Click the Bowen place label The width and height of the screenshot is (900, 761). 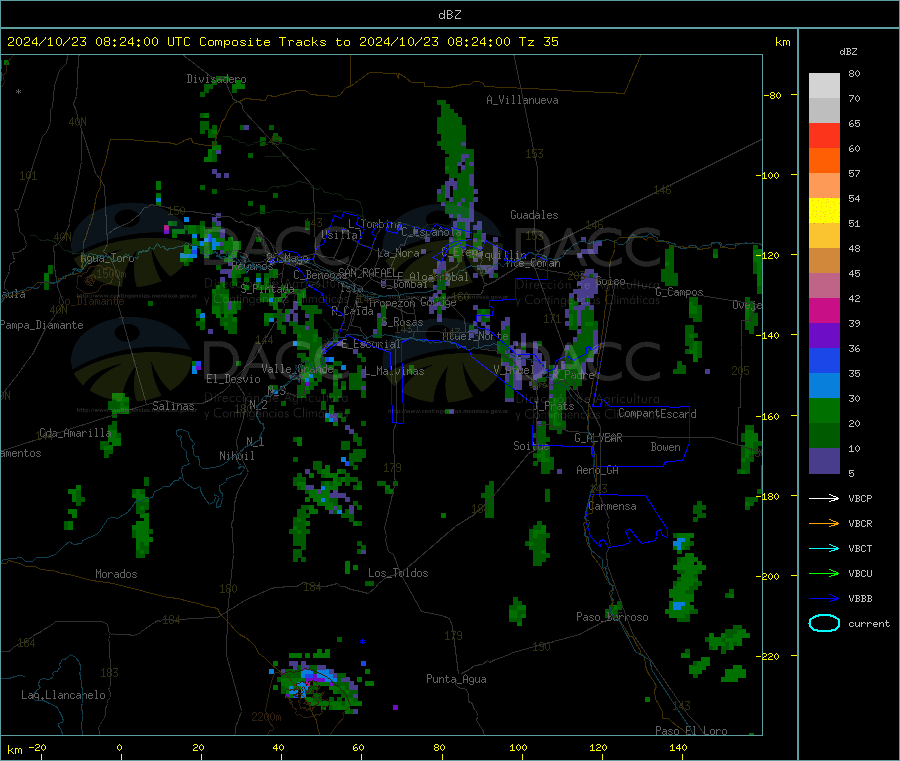click(665, 447)
